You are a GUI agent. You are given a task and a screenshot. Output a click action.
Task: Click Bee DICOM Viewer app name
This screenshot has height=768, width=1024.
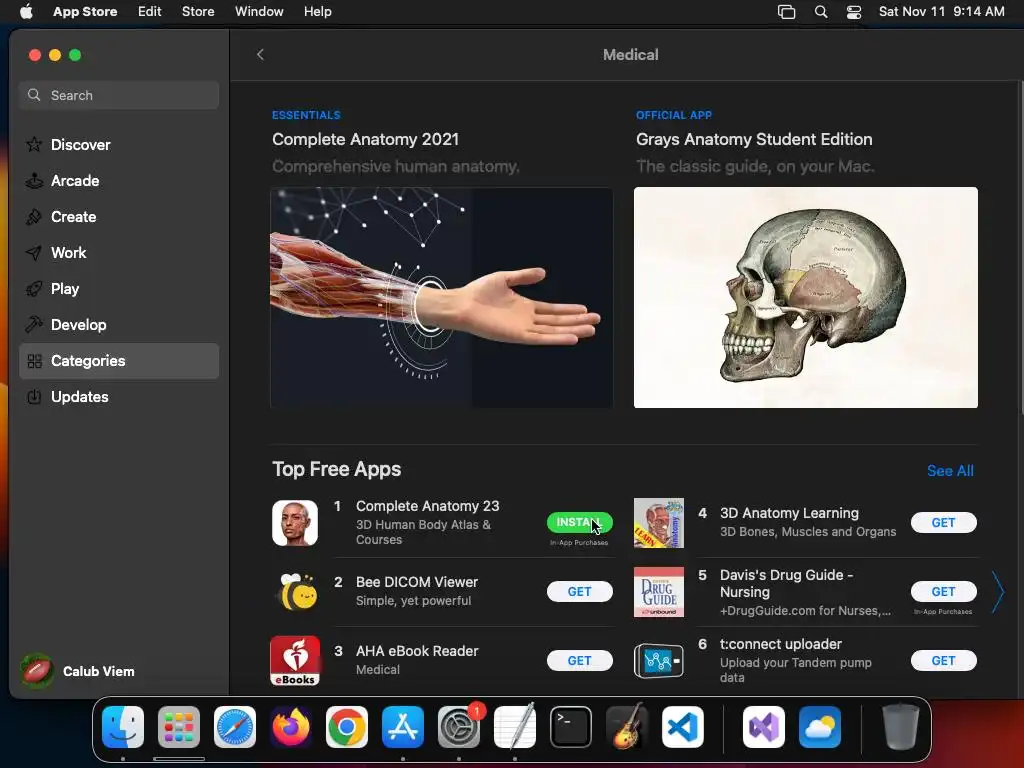click(x=417, y=582)
